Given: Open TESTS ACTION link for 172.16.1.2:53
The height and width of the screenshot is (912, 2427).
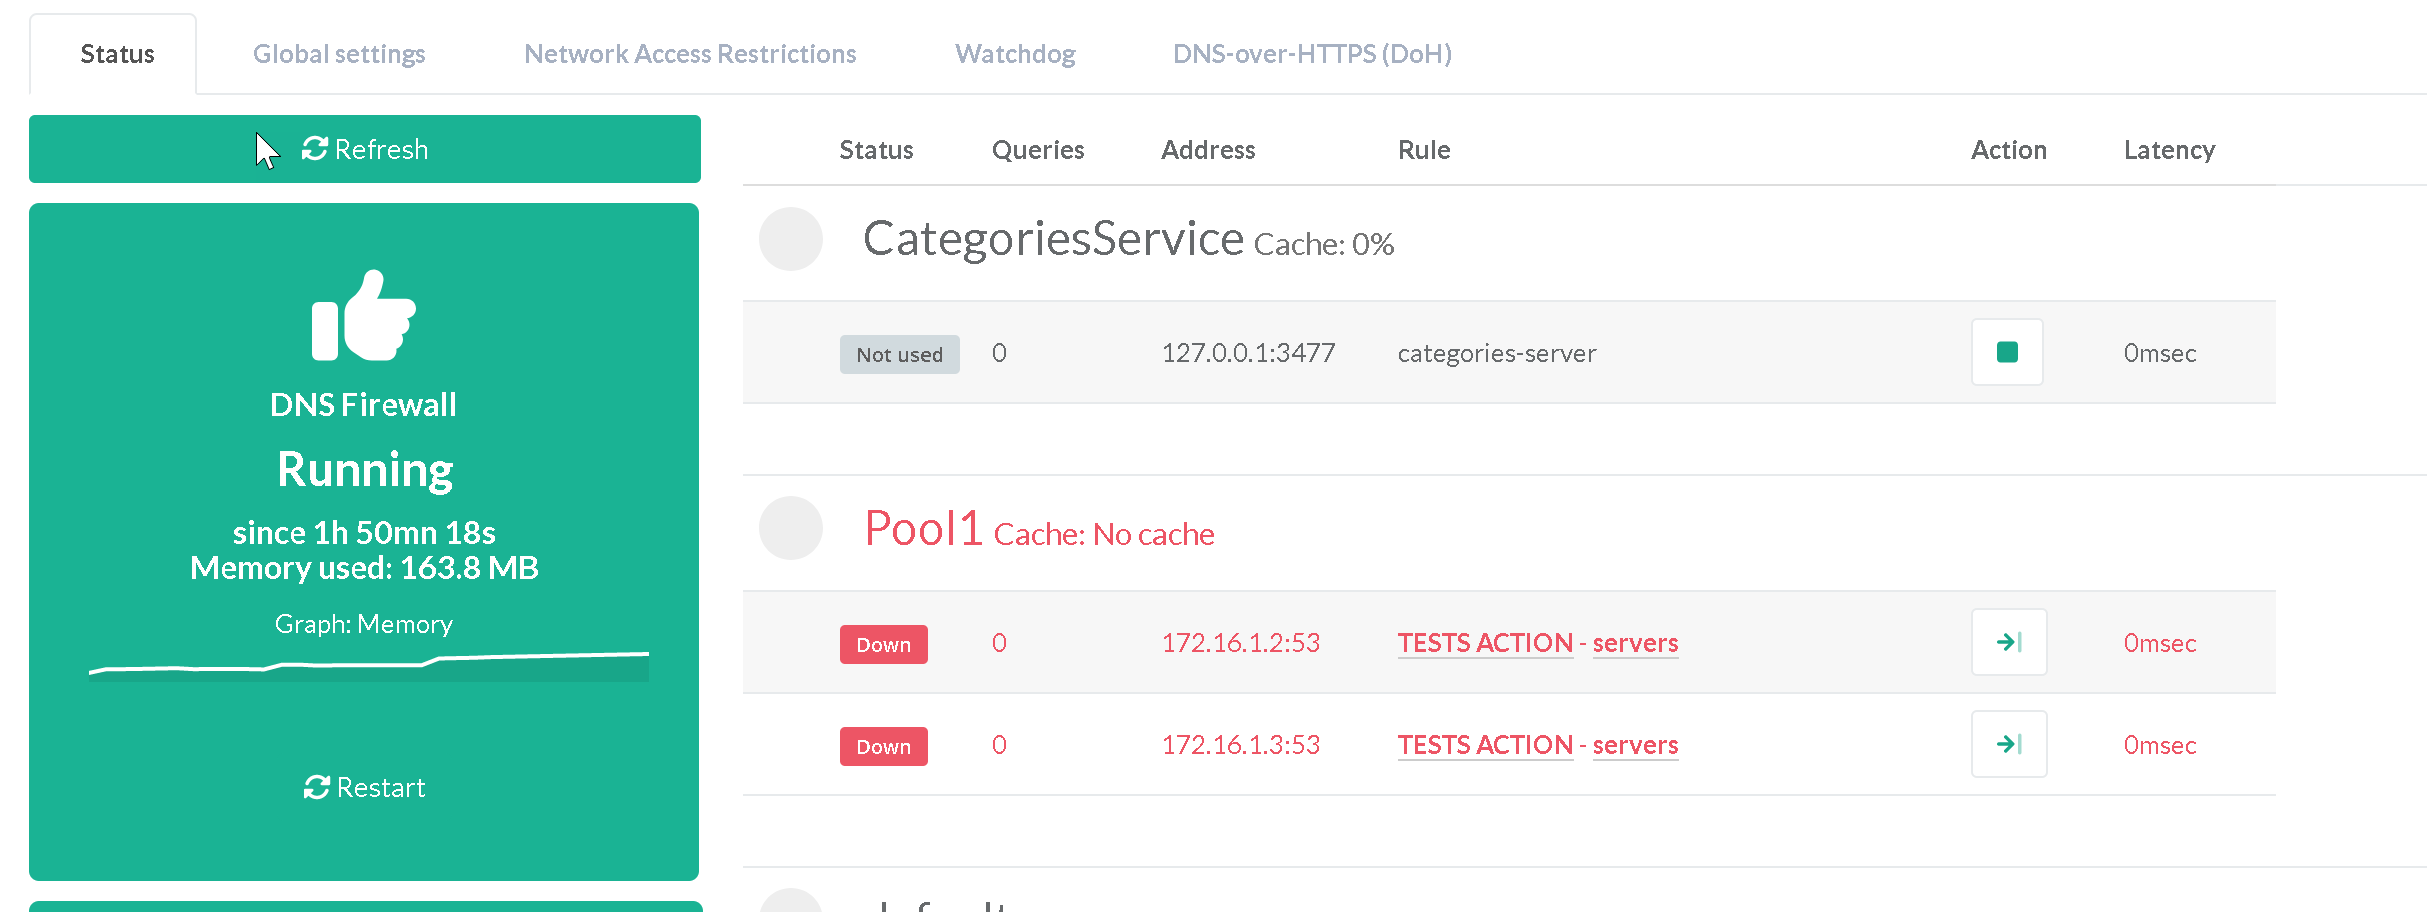Looking at the screenshot, I should tap(1485, 643).
